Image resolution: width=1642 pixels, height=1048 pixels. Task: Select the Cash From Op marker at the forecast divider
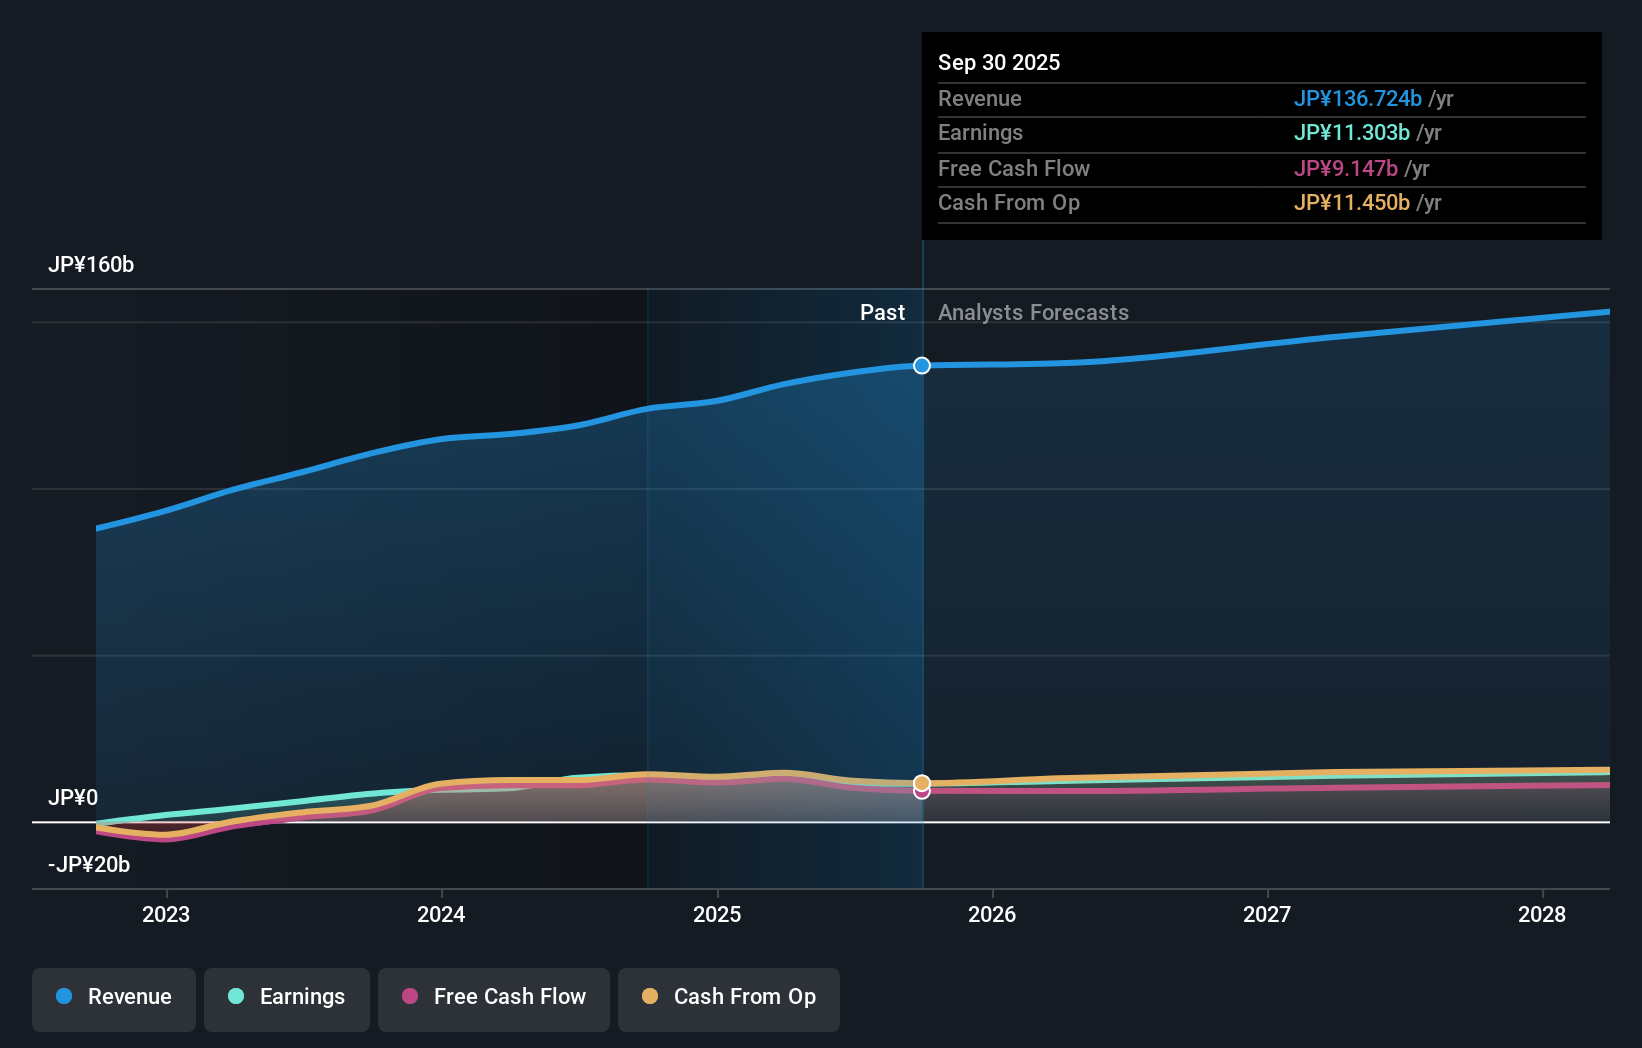coord(921,782)
